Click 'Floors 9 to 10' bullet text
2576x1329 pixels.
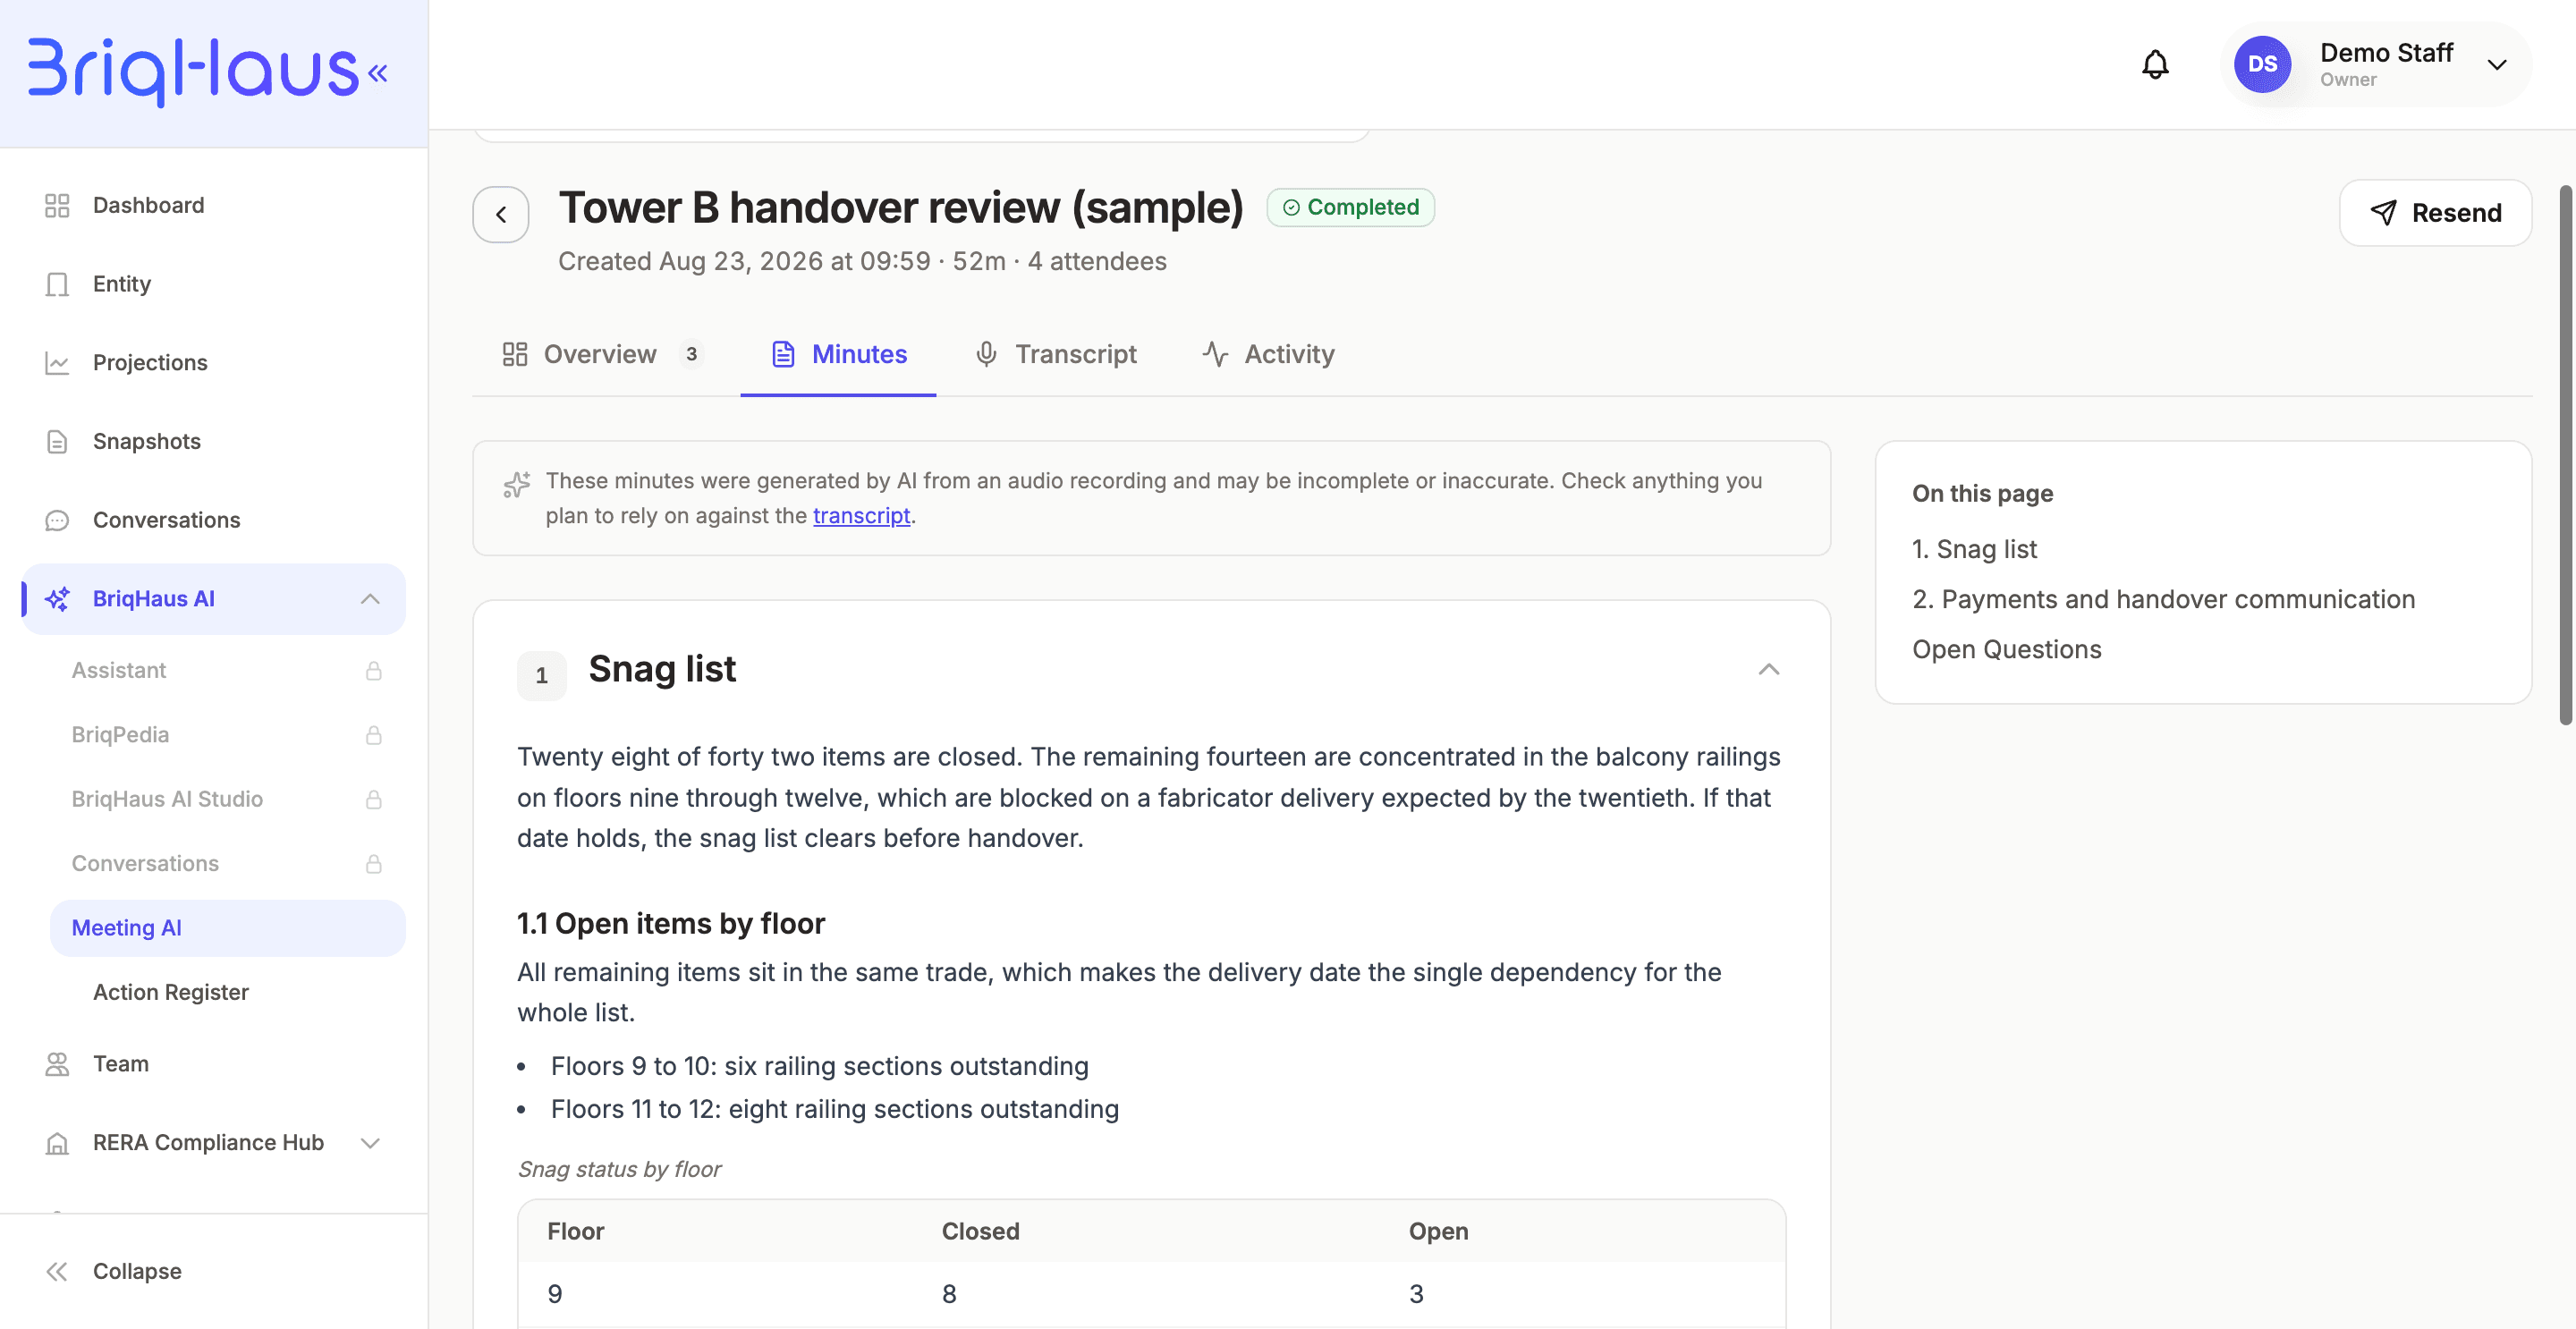pos(819,1066)
